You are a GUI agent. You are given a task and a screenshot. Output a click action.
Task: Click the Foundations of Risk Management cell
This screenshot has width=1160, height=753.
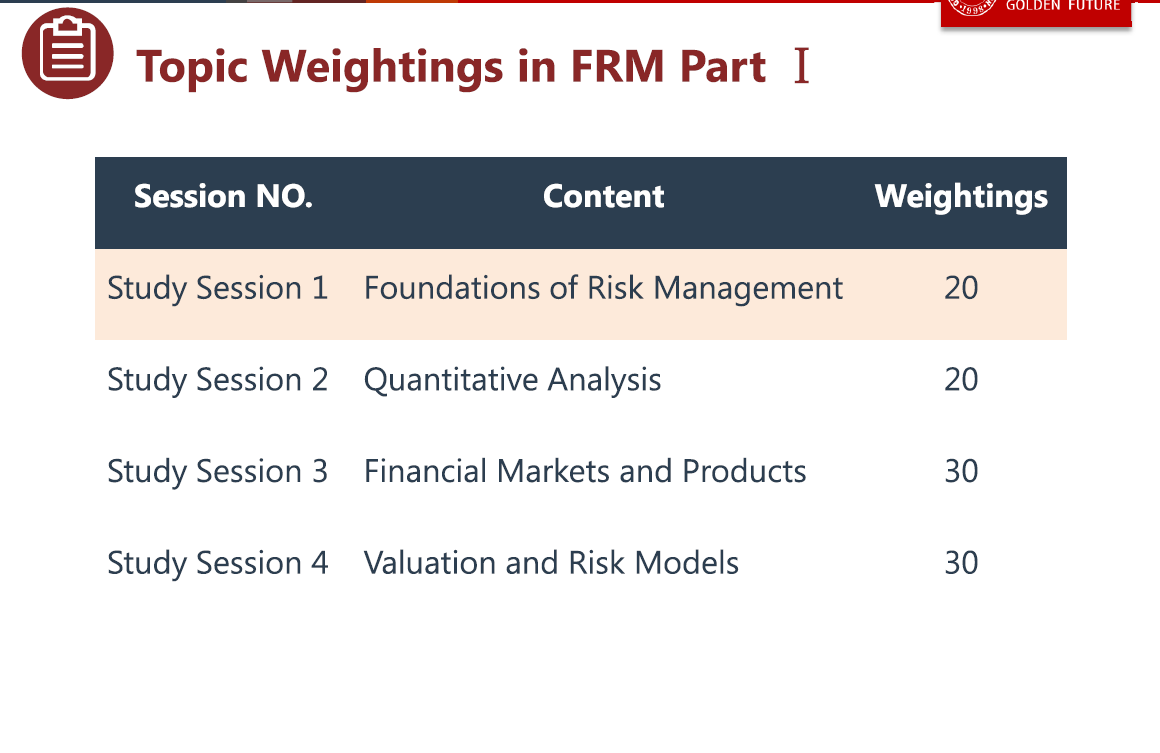click(603, 289)
